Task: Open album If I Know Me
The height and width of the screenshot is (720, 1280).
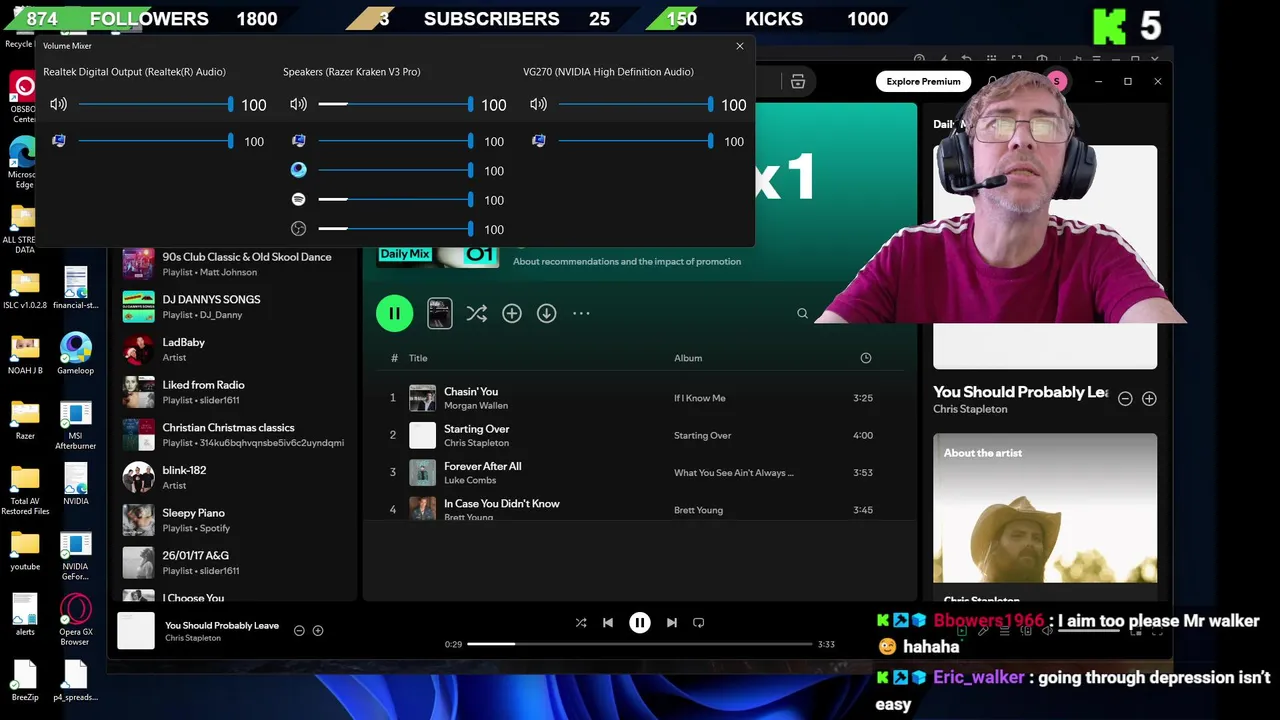Action: pyautogui.click(x=699, y=398)
